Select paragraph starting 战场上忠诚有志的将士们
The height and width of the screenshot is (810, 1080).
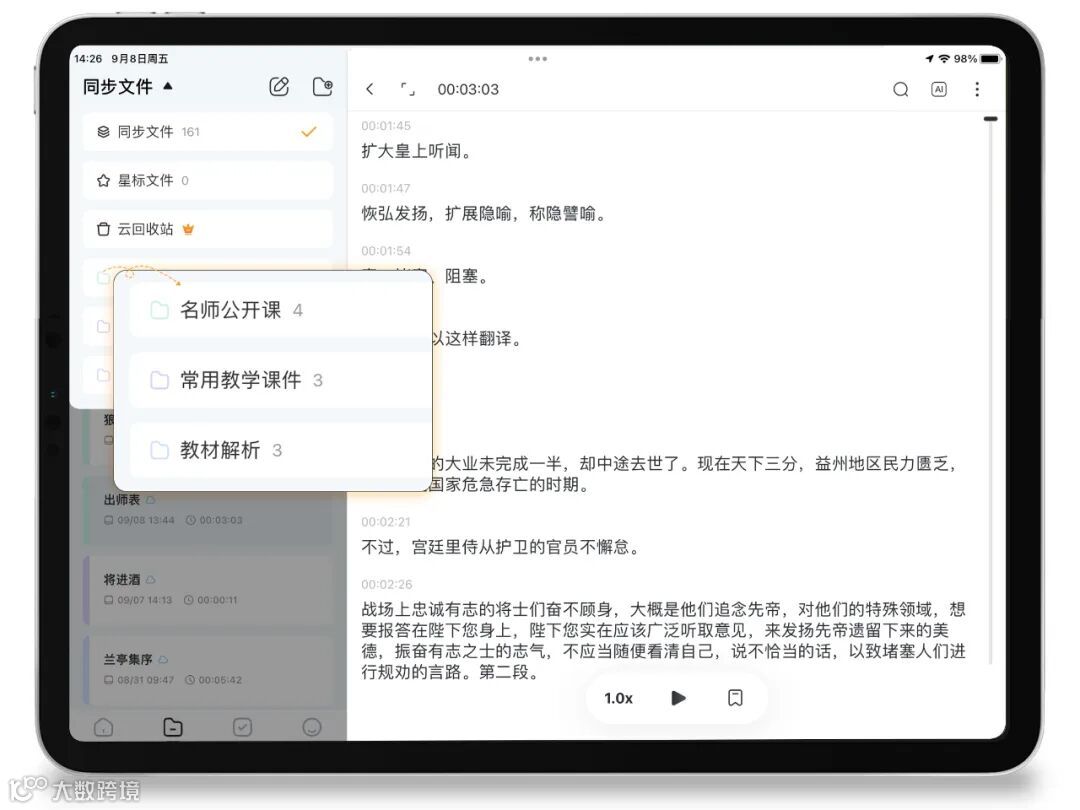tap(663, 641)
